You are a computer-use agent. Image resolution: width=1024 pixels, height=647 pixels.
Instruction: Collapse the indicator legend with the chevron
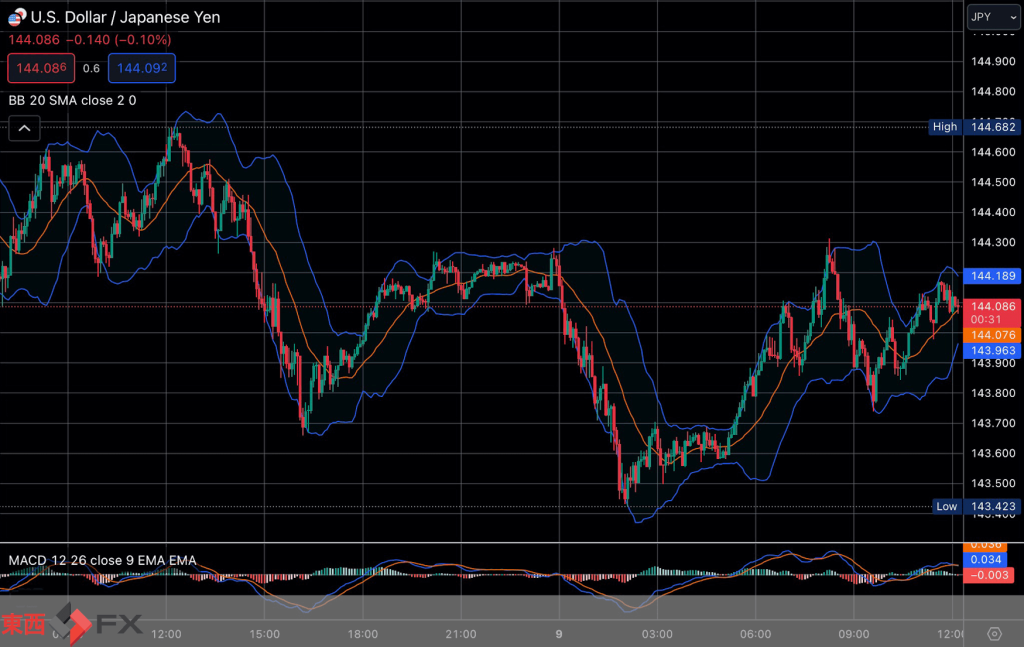coord(24,129)
